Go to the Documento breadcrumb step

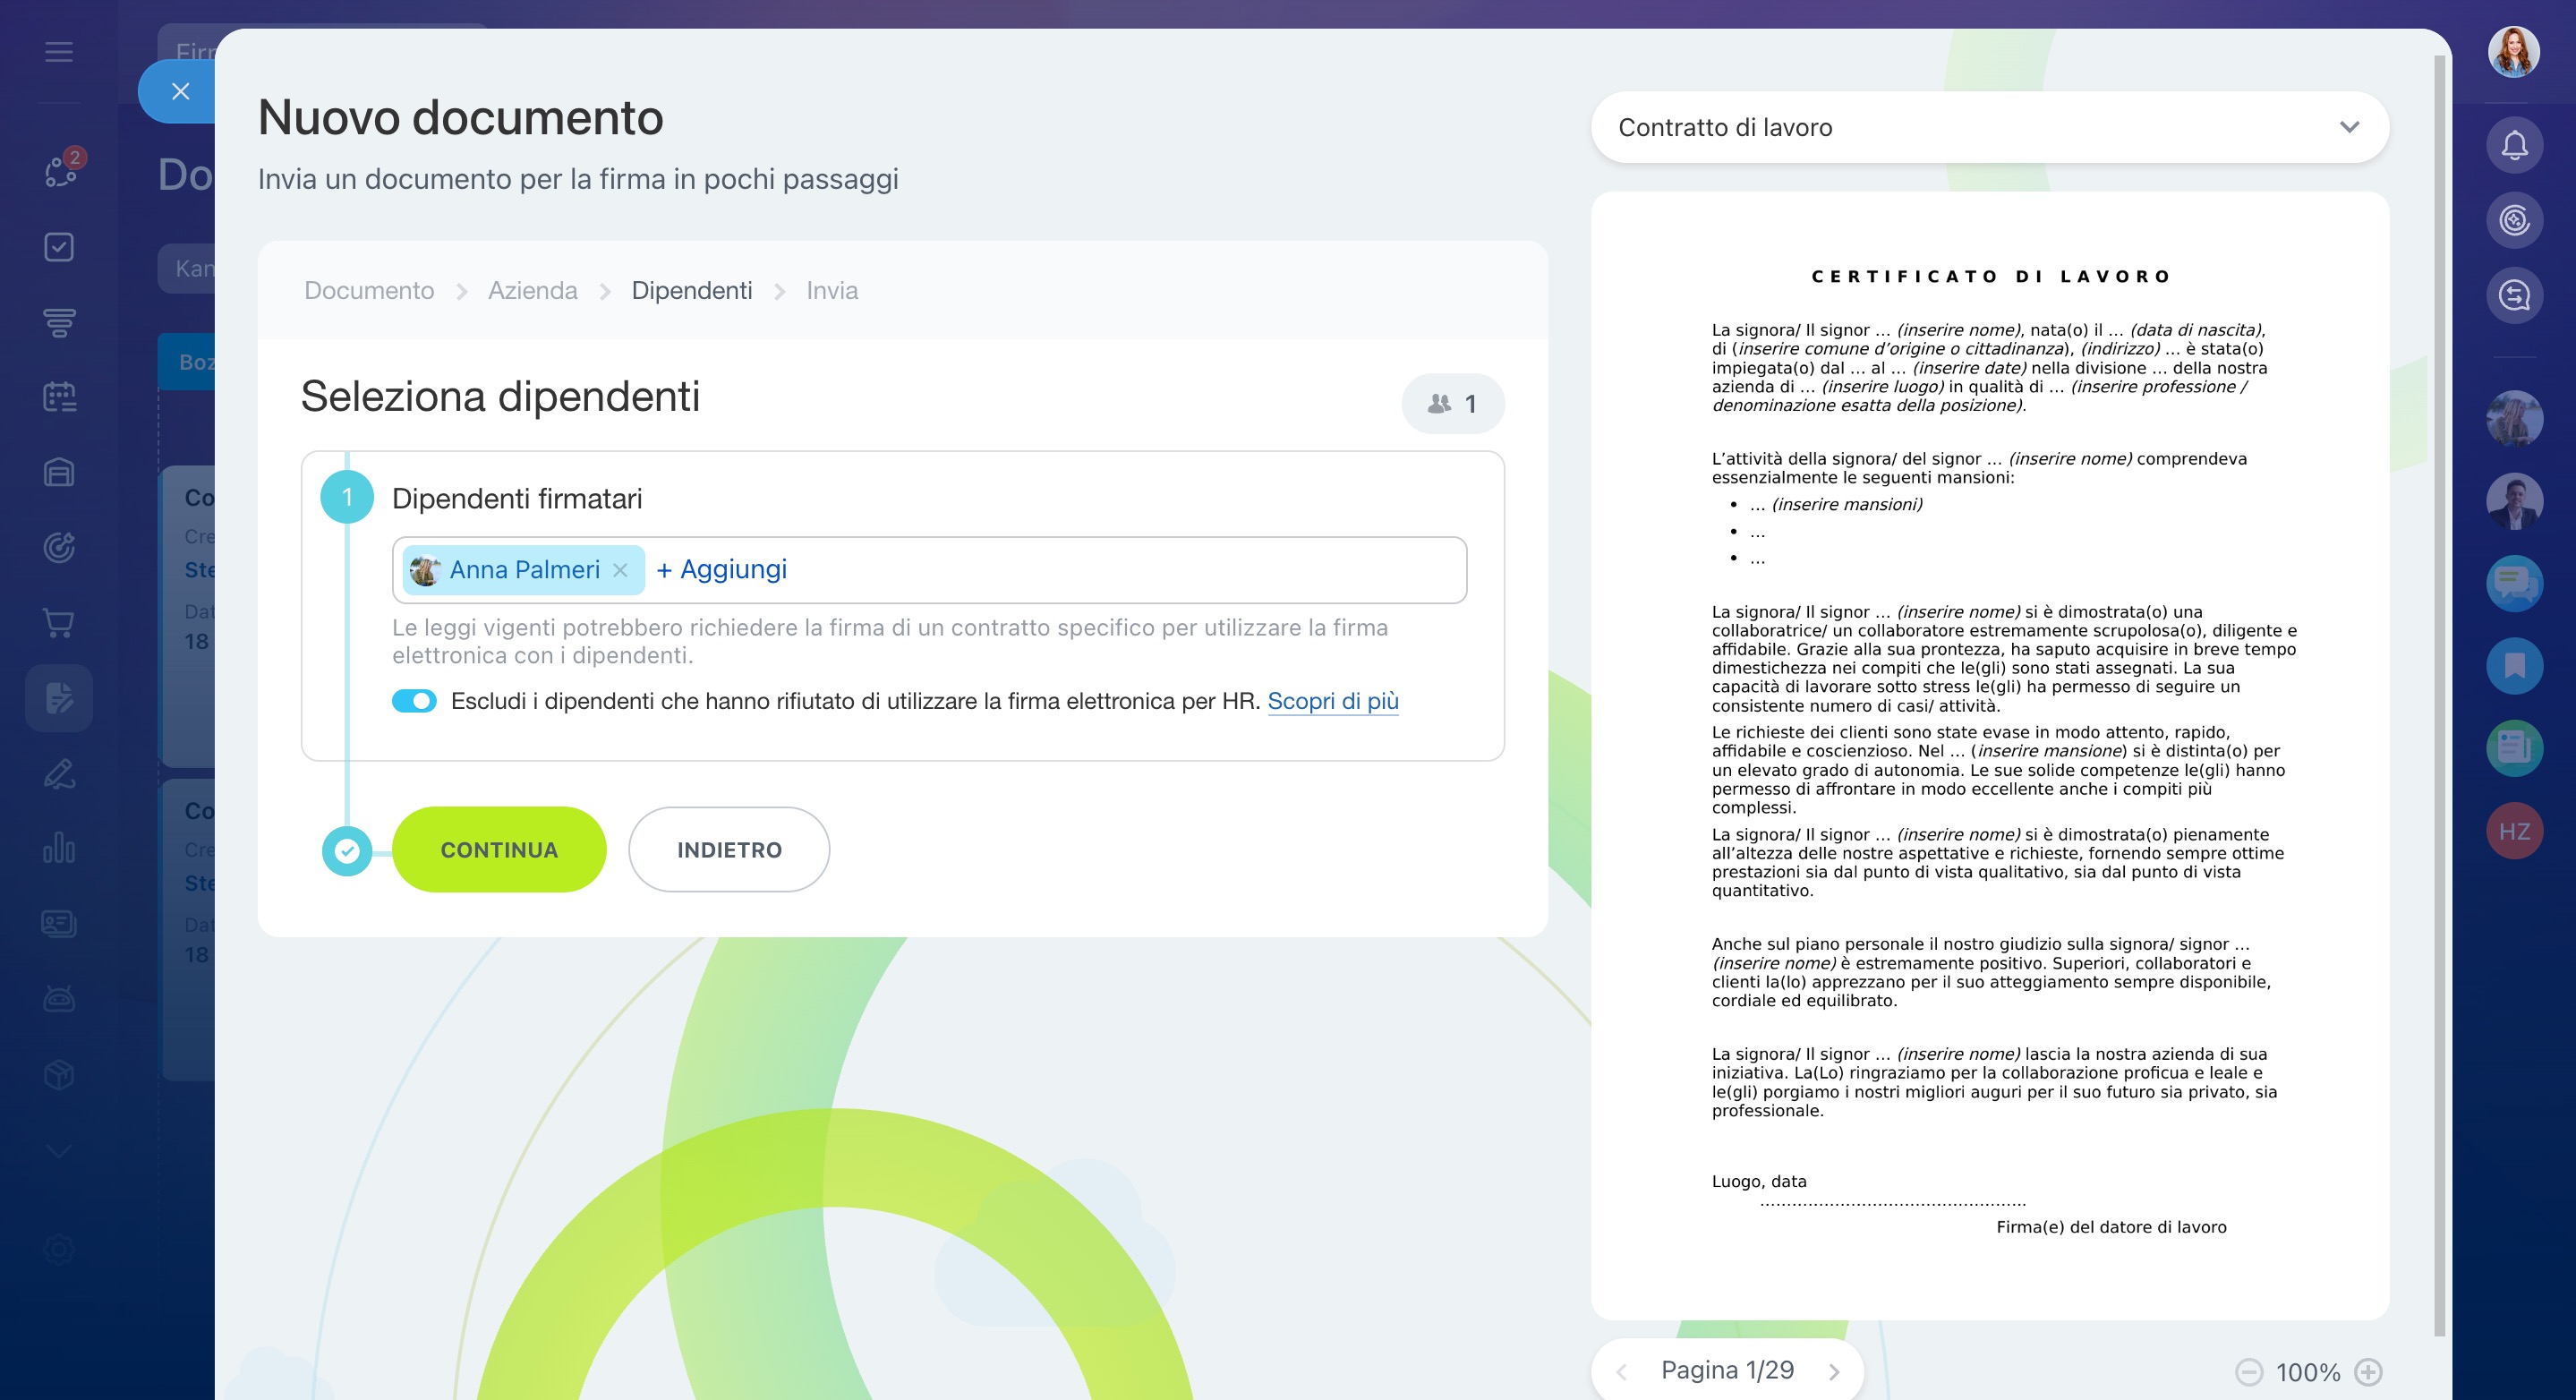pos(369,290)
